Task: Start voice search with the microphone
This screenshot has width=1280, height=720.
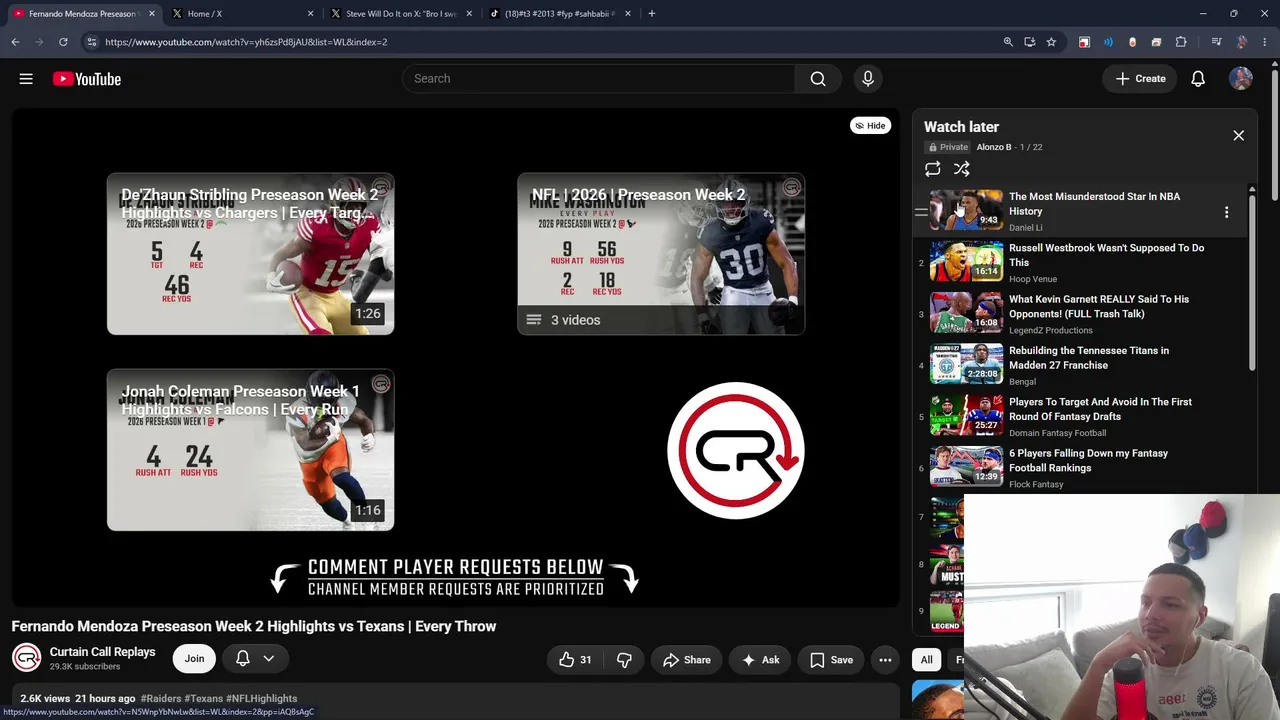Action: point(868,79)
